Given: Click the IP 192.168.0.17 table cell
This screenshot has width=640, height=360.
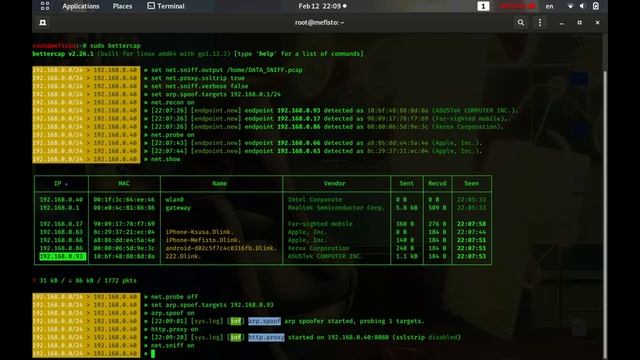Looking at the screenshot, I should (x=61, y=224).
